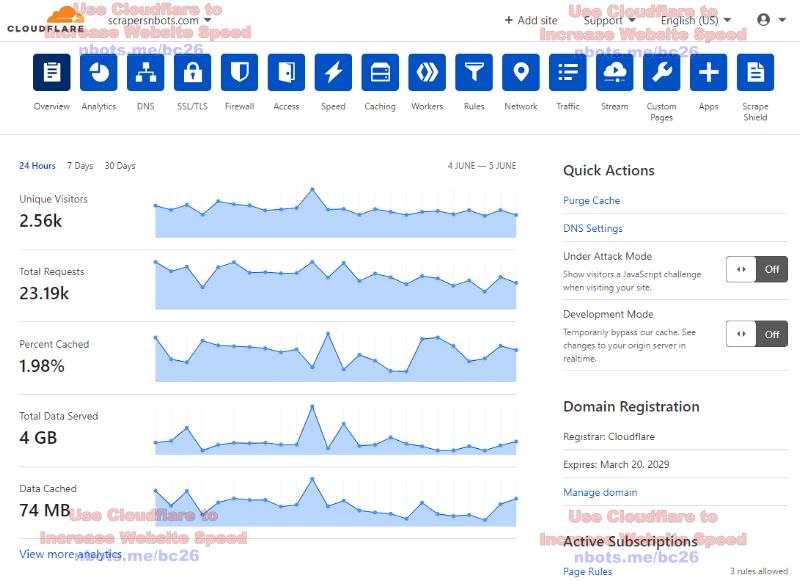Select the 30 Days time range

(120, 166)
